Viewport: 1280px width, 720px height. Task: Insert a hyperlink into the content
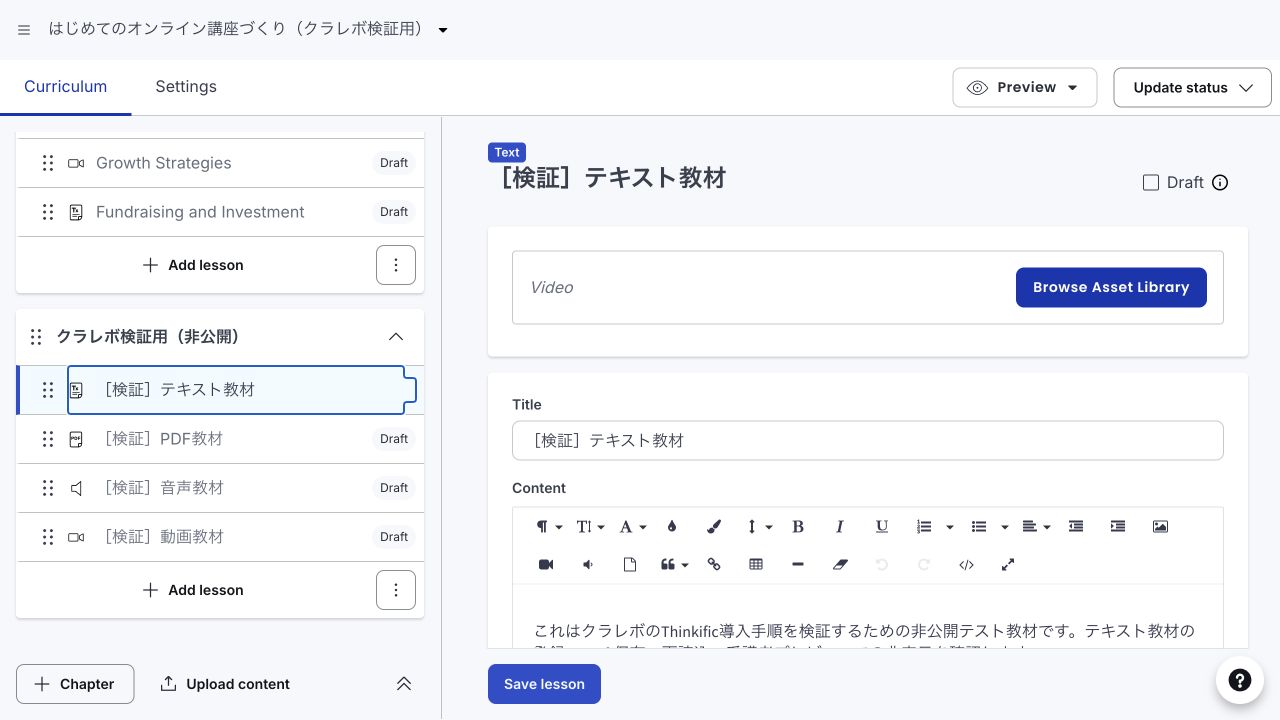714,565
